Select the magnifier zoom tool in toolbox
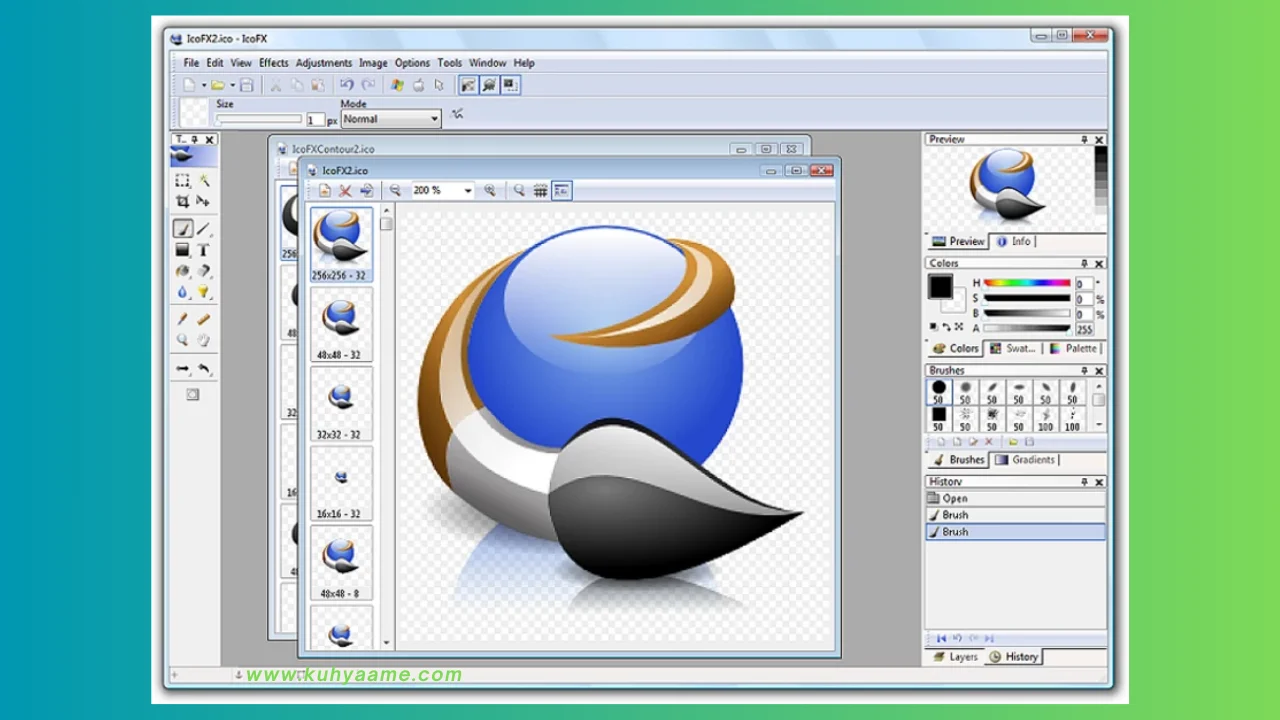The width and height of the screenshot is (1280, 720). [182, 340]
